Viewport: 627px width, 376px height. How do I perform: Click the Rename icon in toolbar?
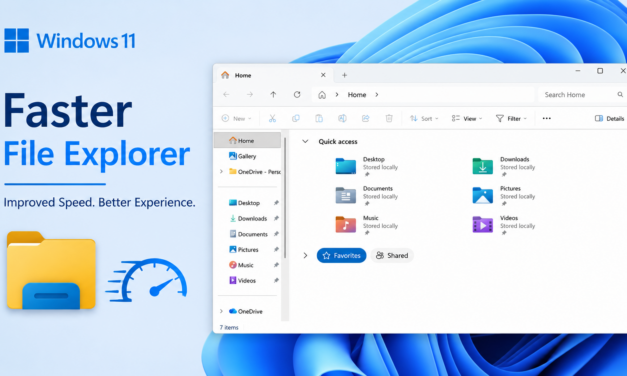[x=342, y=118]
